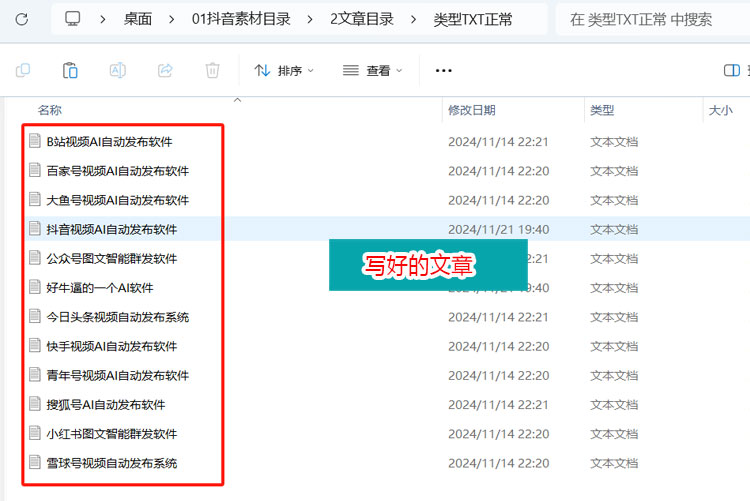Click the 2024/11/21 19:40 date of 抖音视频AI自动发布软件
Viewport: 750px width, 501px height.
point(498,230)
